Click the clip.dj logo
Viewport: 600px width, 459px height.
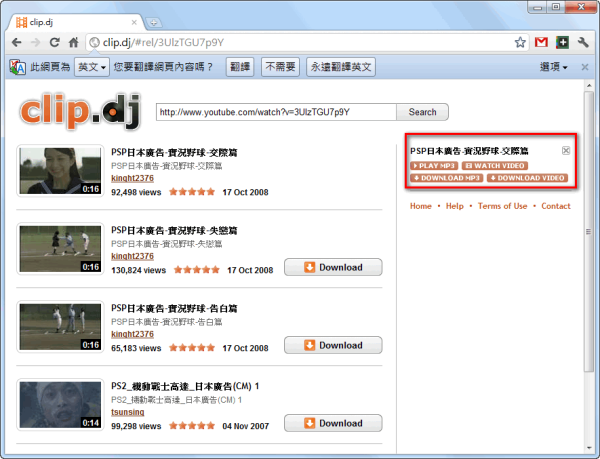tap(80, 111)
